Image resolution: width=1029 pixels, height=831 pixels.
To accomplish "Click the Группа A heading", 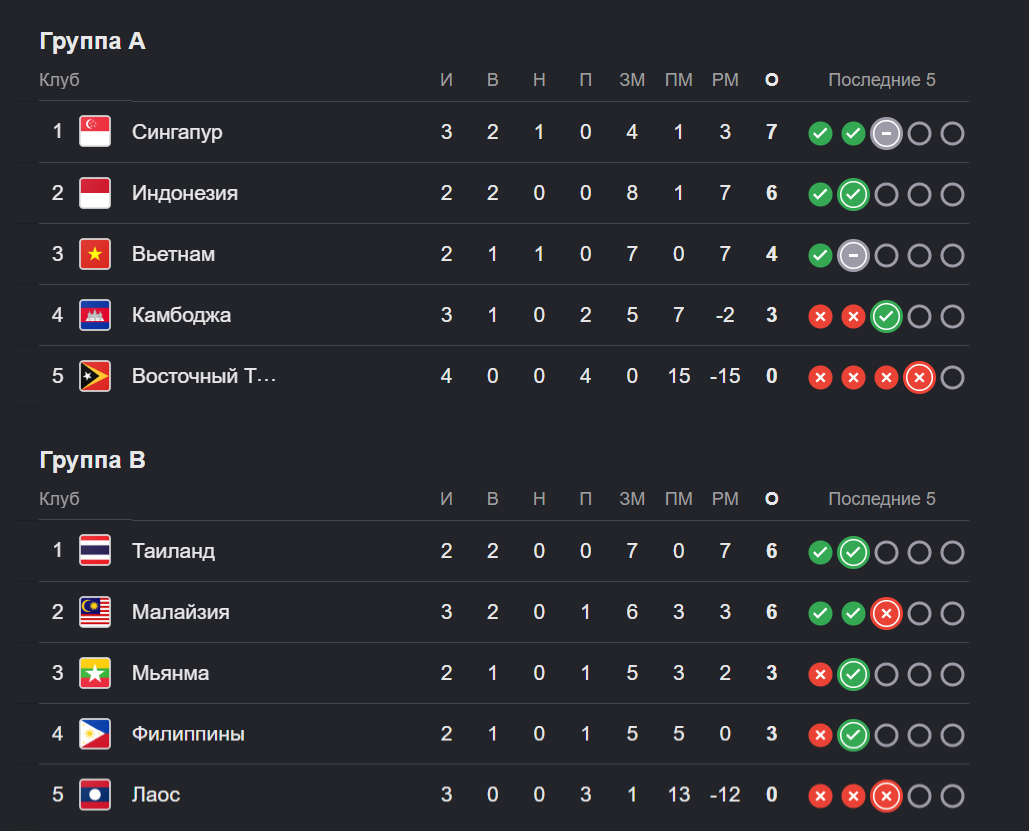I will click(93, 41).
